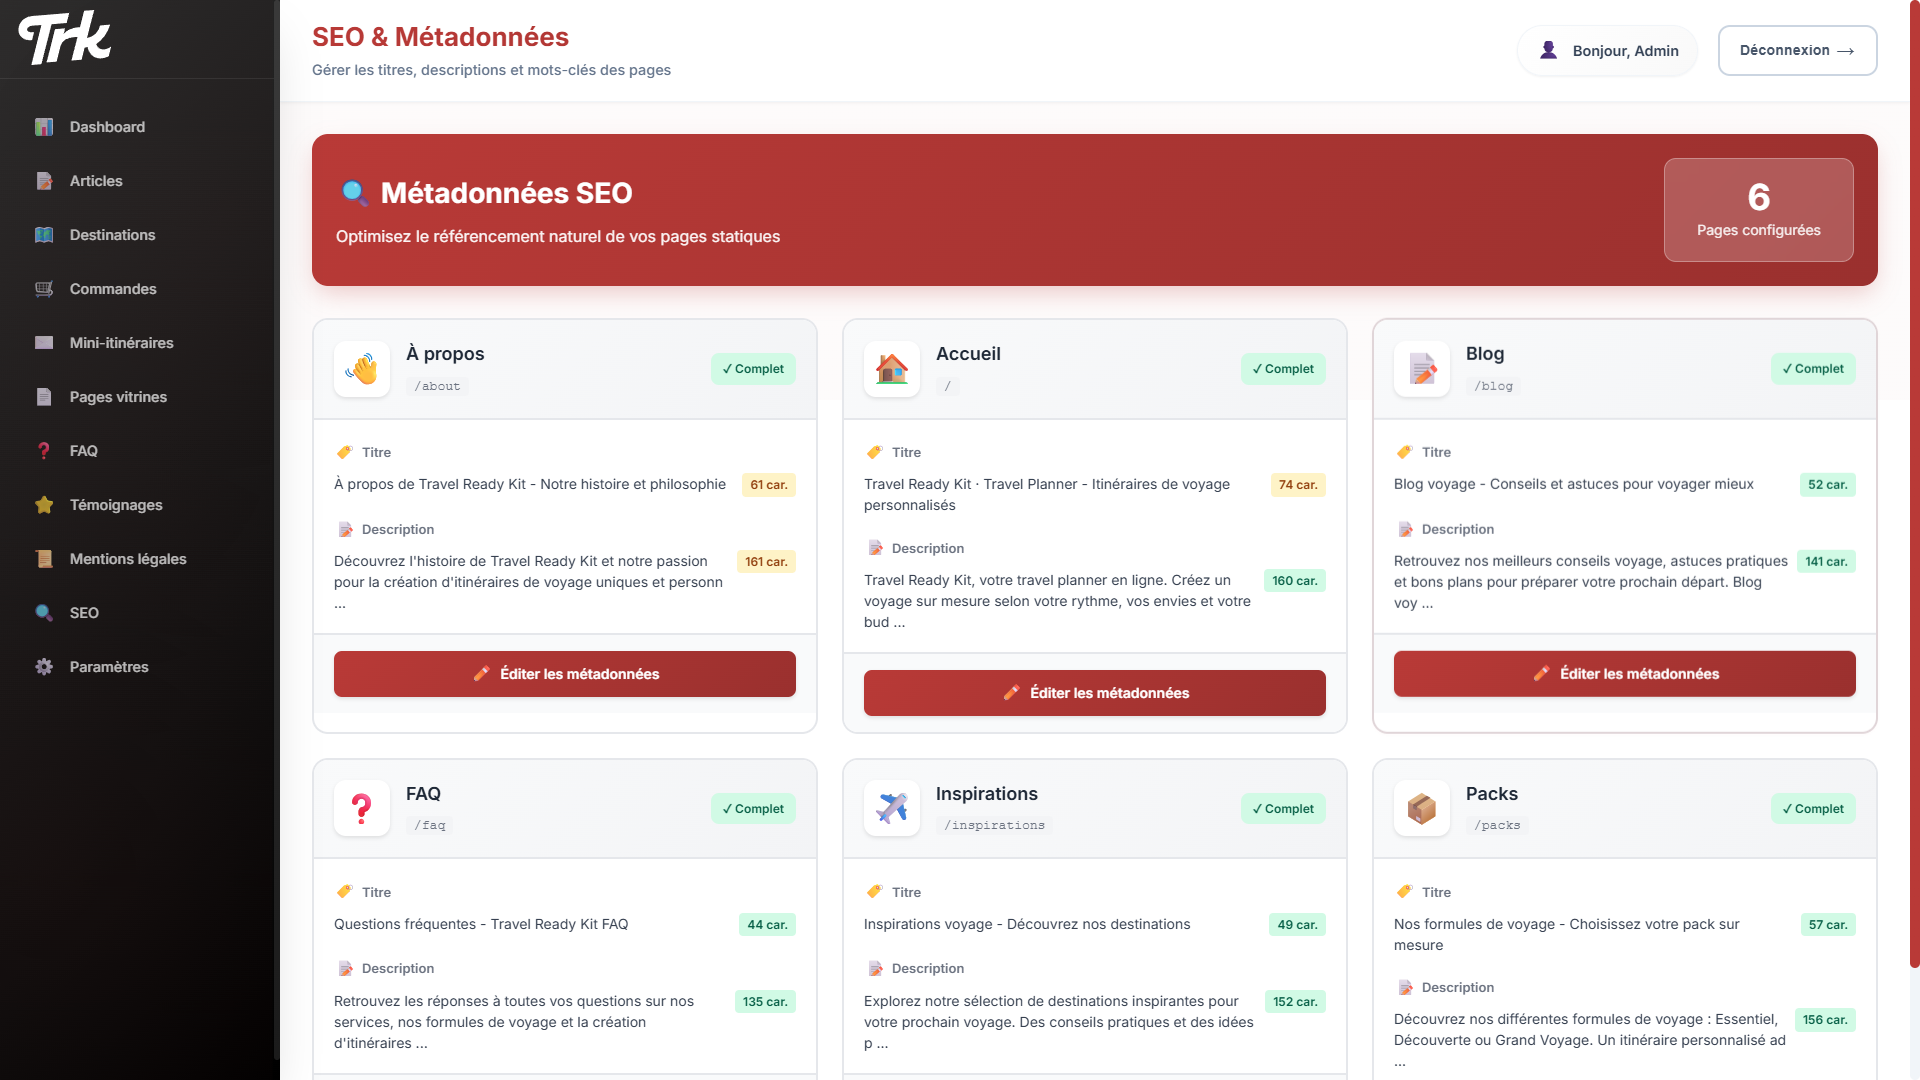
Task: Click the Témoignages star icon
Action: tap(44, 505)
